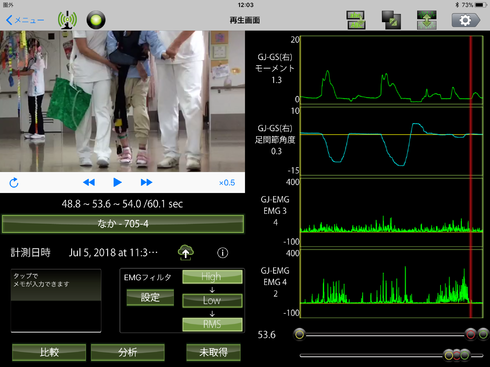Image resolution: width=490 pixels, height=367 pixels.
Task: Click the green handle on the lower slider
Action: [x=465, y=355]
